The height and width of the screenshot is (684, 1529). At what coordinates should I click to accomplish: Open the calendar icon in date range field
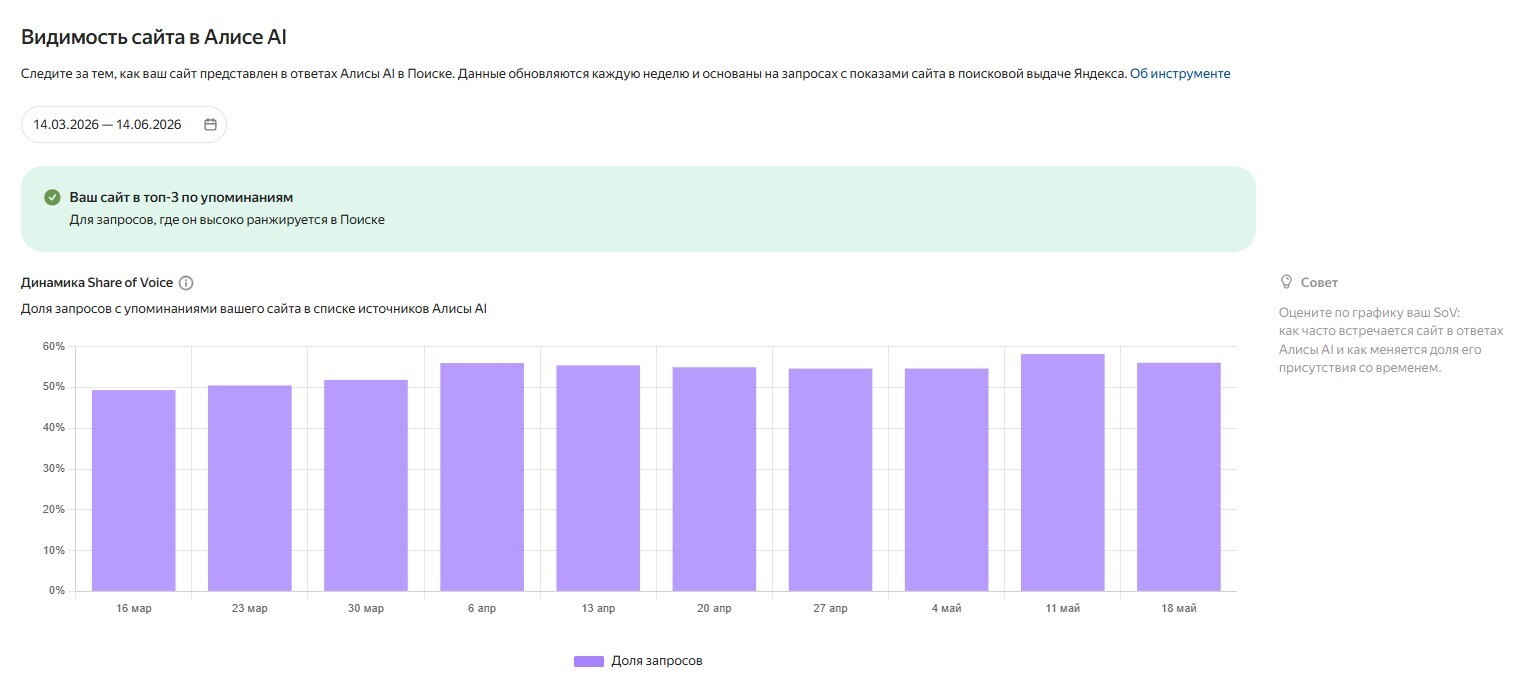[210, 125]
